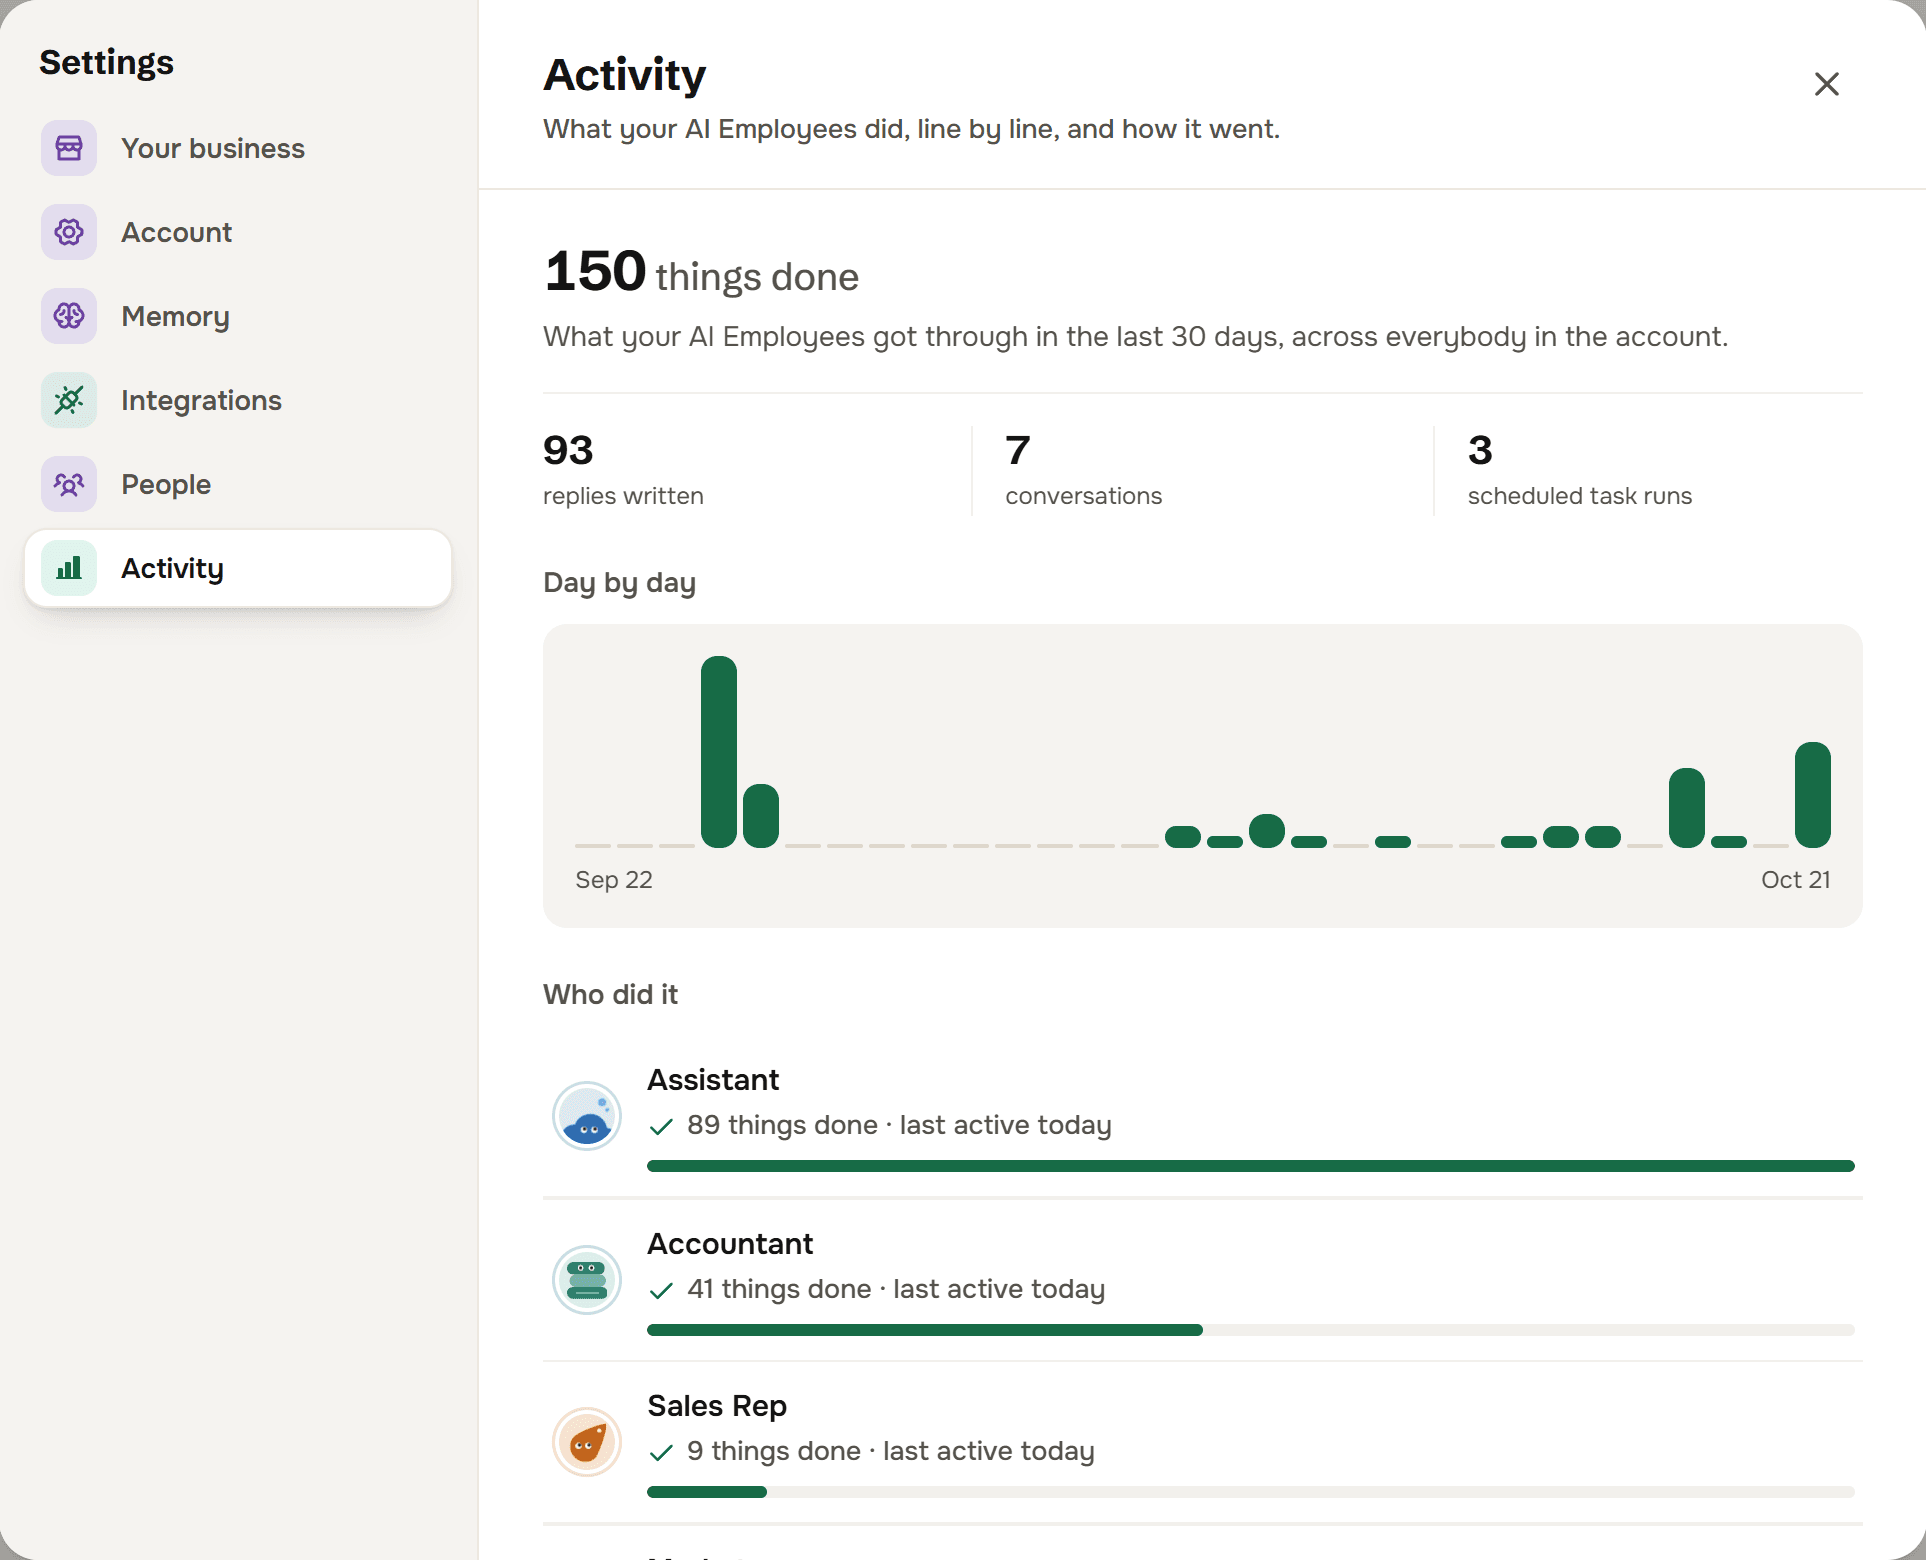
Task: Click the '150 things done' heading
Action: click(x=701, y=272)
